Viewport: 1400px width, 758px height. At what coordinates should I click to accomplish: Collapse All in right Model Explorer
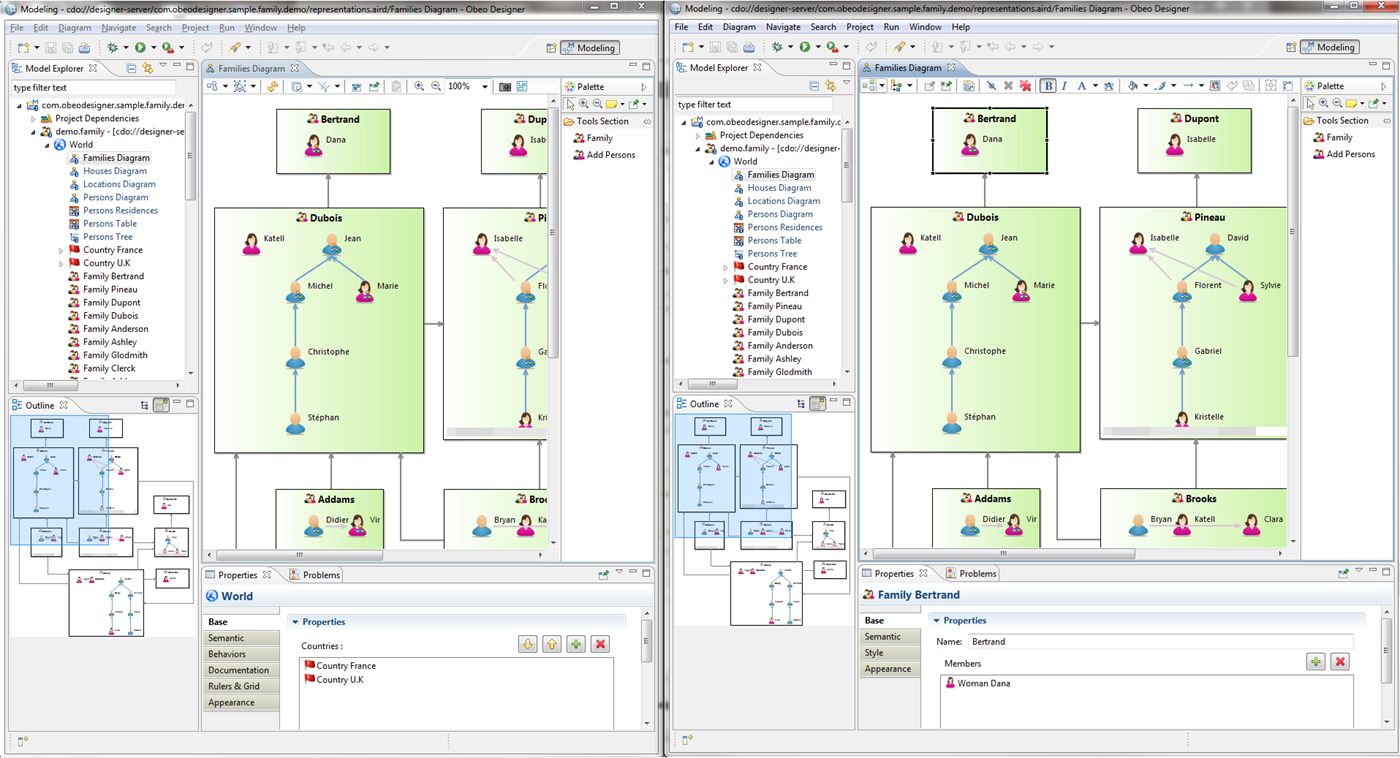pos(814,86)
